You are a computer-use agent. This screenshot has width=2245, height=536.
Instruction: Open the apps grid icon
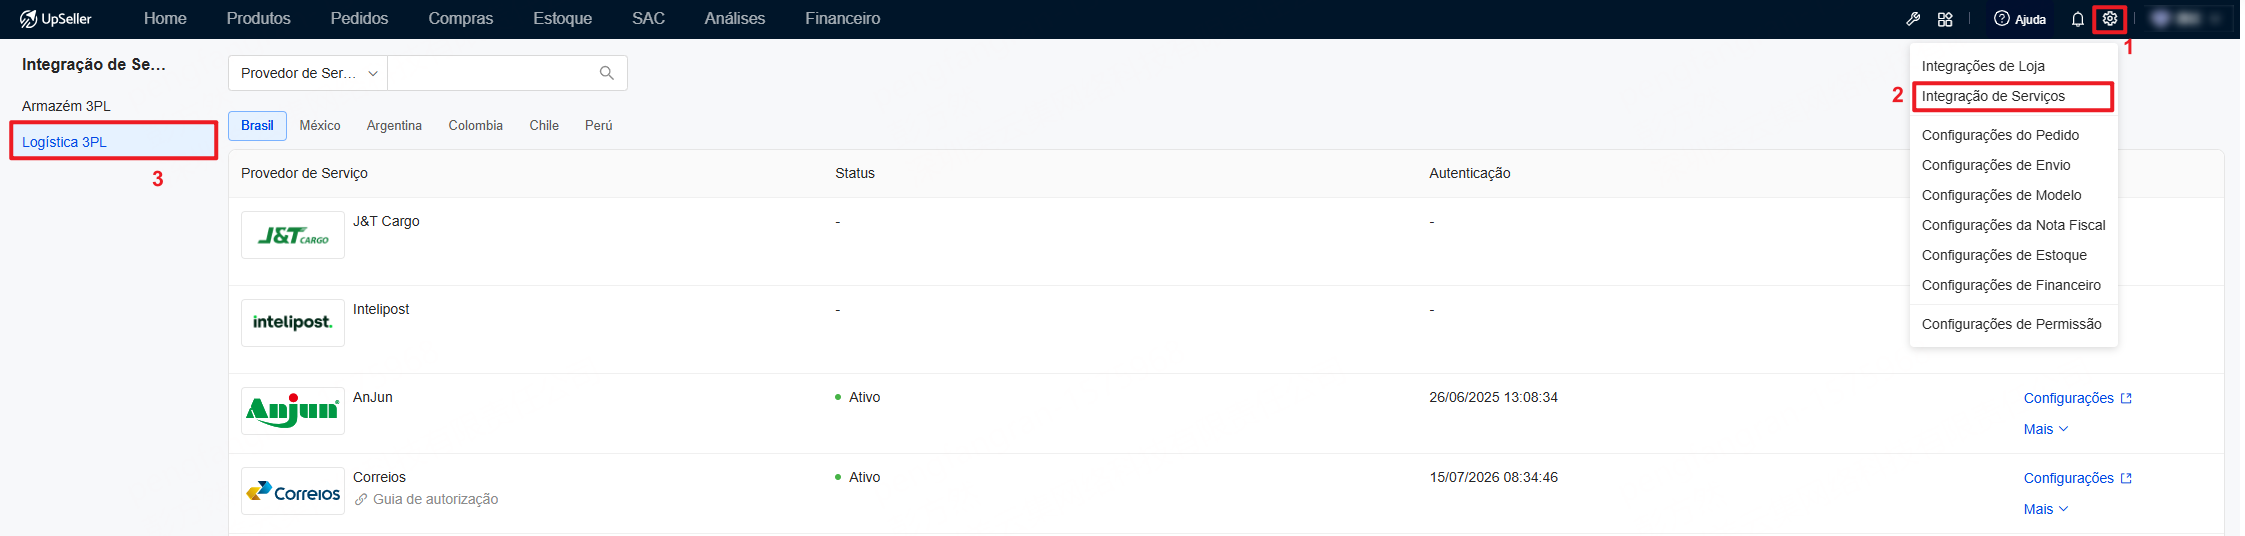pyautogui.click(x=1945, y=19)
